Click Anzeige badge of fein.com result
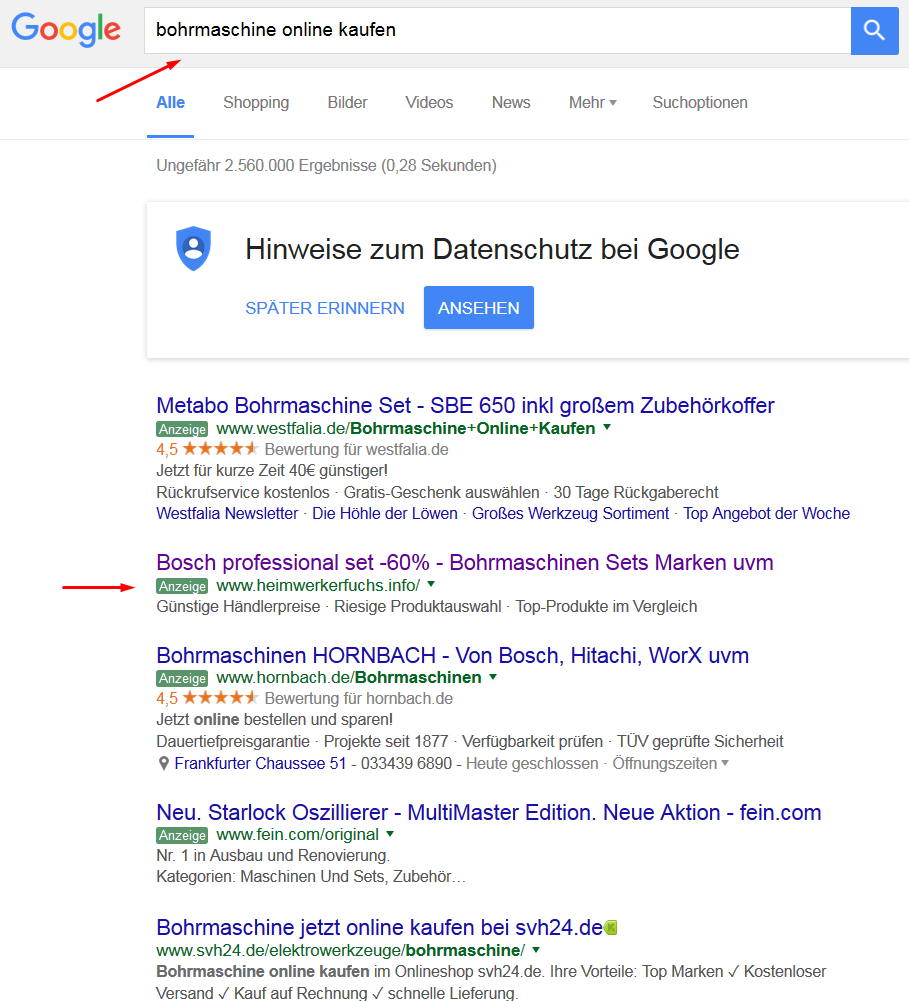 182,835
